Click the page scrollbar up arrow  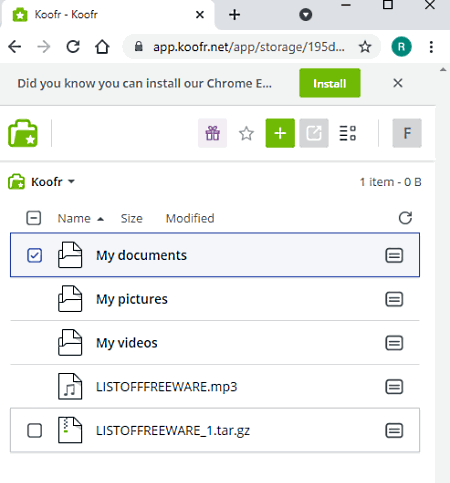(443, 70)
